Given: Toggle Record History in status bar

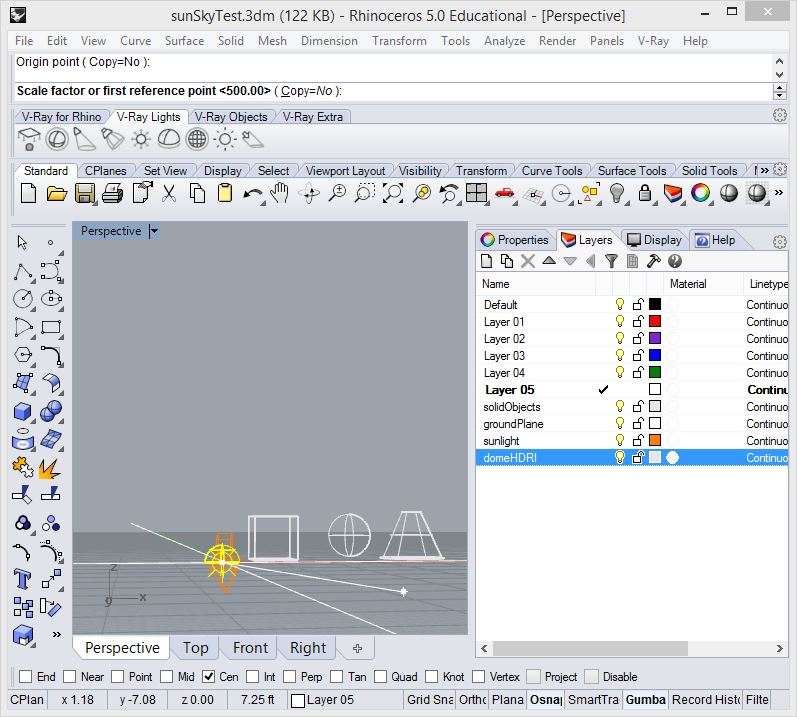Looking at the screenshot, I should pyautogui.click(x=706, y=700).
